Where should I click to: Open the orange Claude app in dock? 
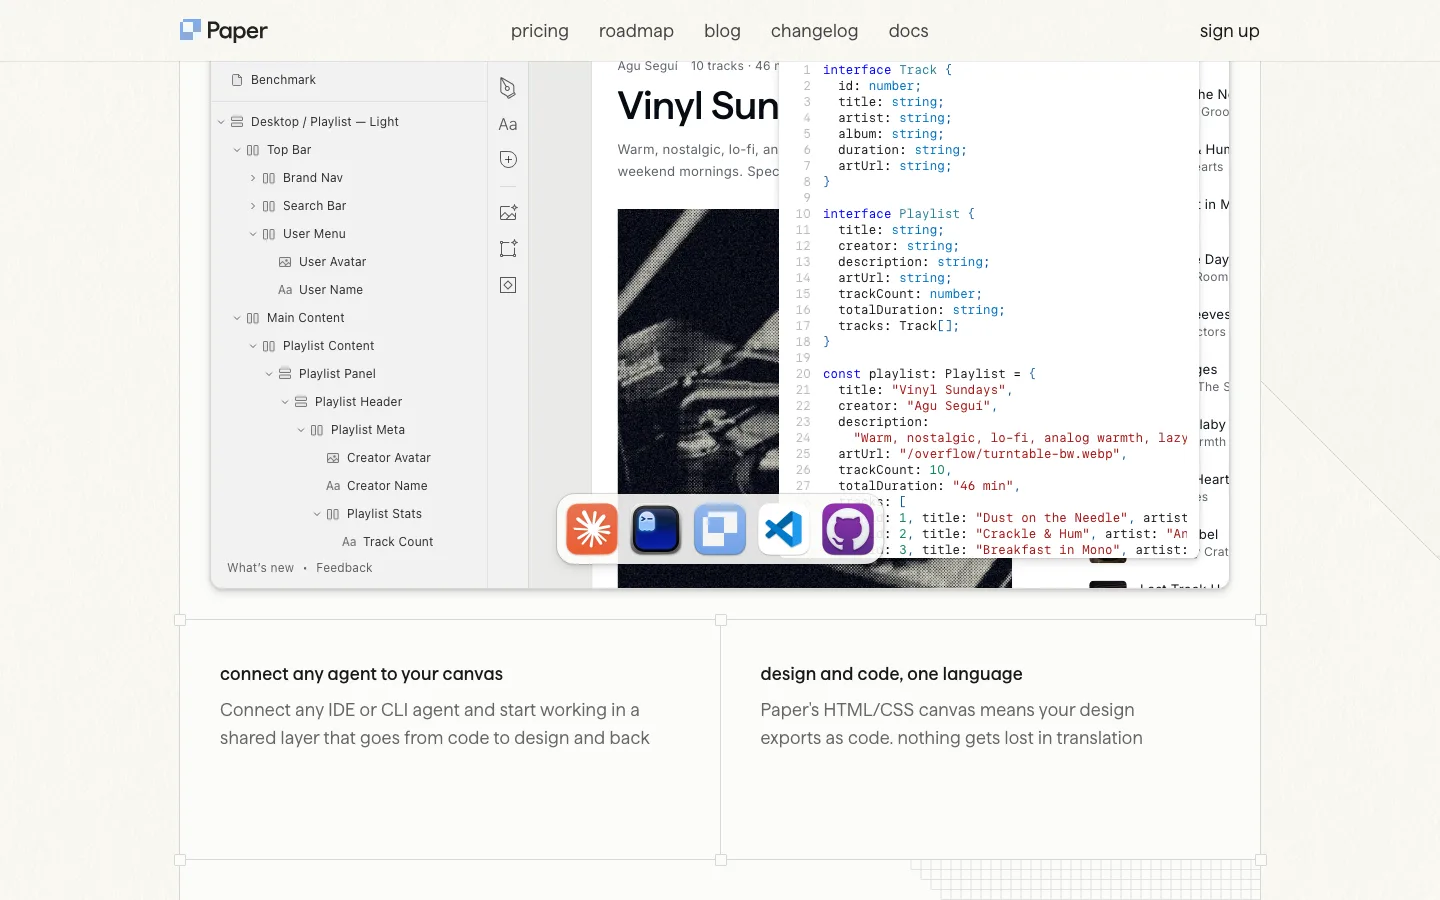pyautogui.click(x=592, y=529)
